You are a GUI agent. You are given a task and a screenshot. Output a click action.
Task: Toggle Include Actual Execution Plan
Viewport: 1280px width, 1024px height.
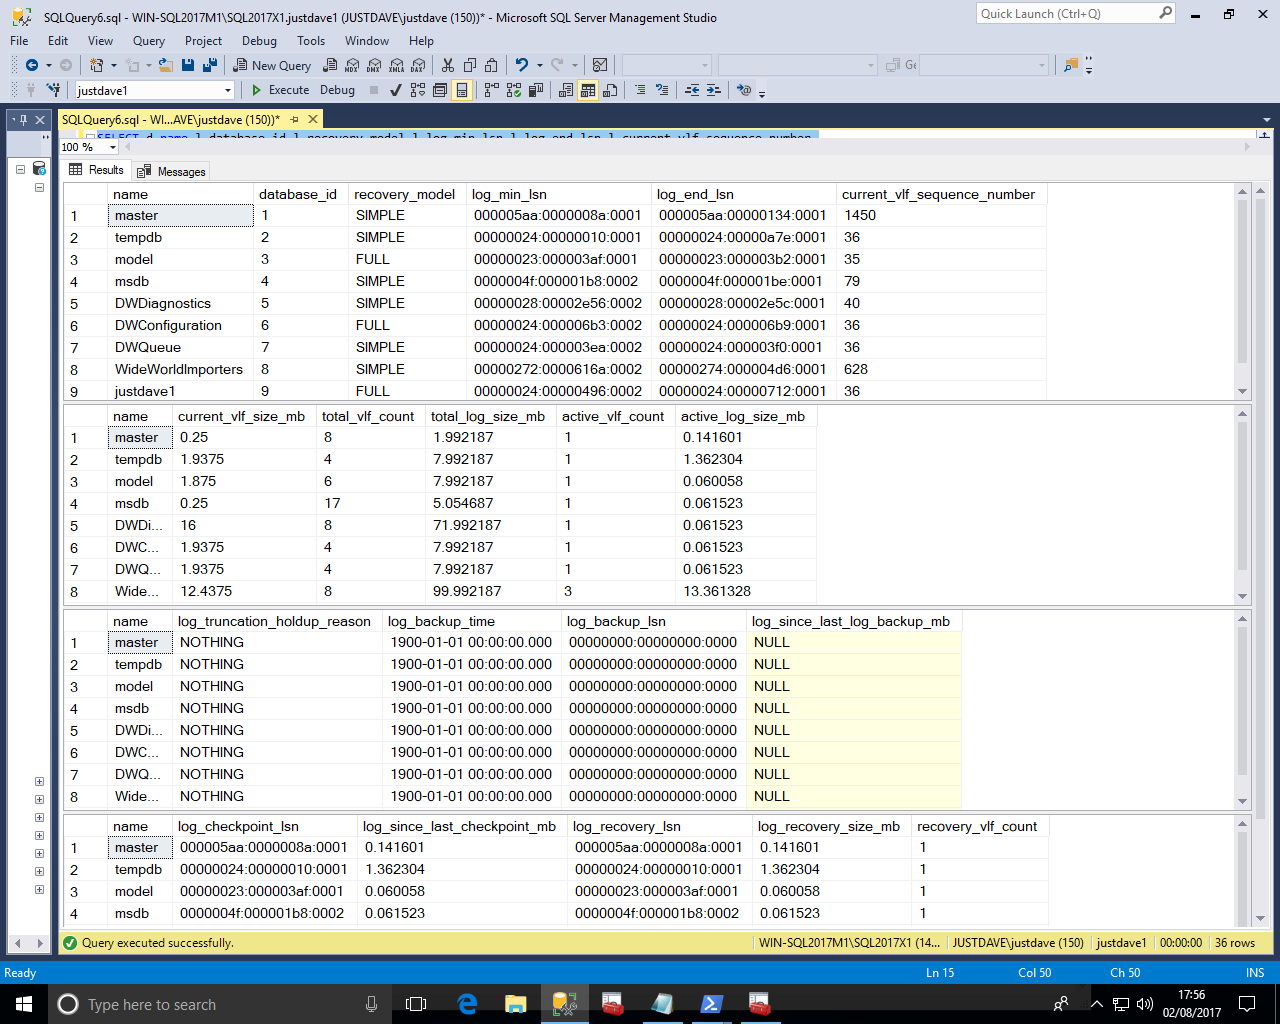490,90
